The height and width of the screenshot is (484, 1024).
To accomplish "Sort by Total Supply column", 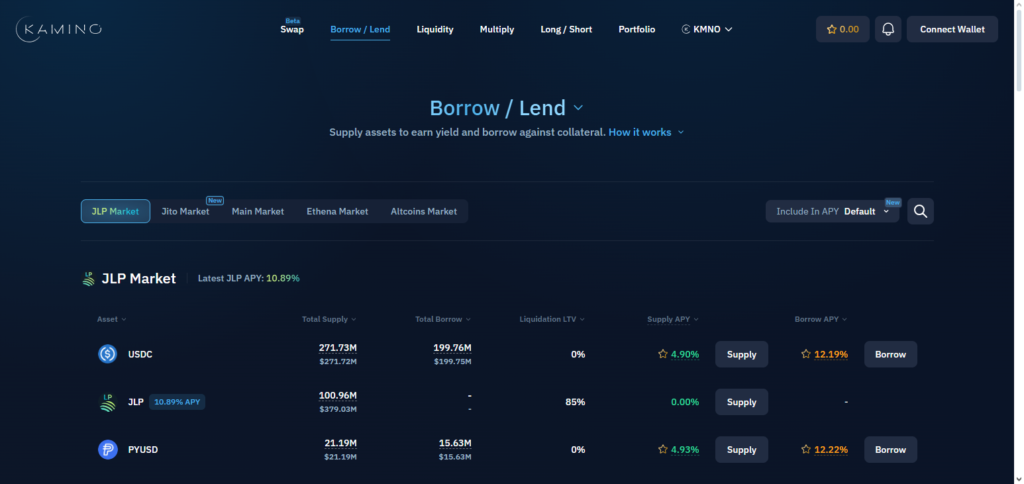I will tap(329, 319).
